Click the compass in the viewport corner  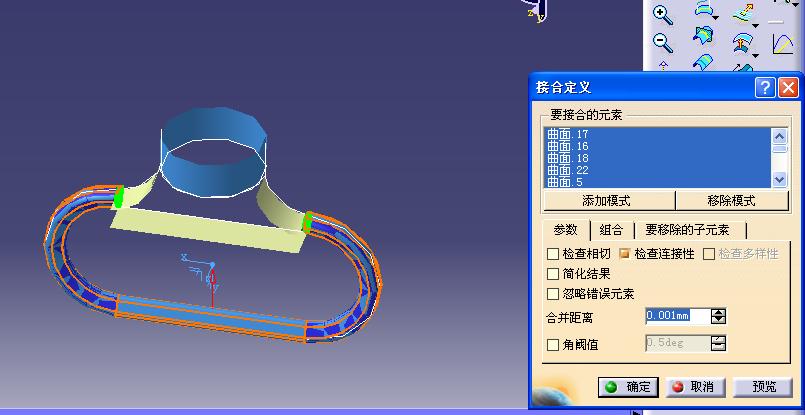tap(536, 10)
